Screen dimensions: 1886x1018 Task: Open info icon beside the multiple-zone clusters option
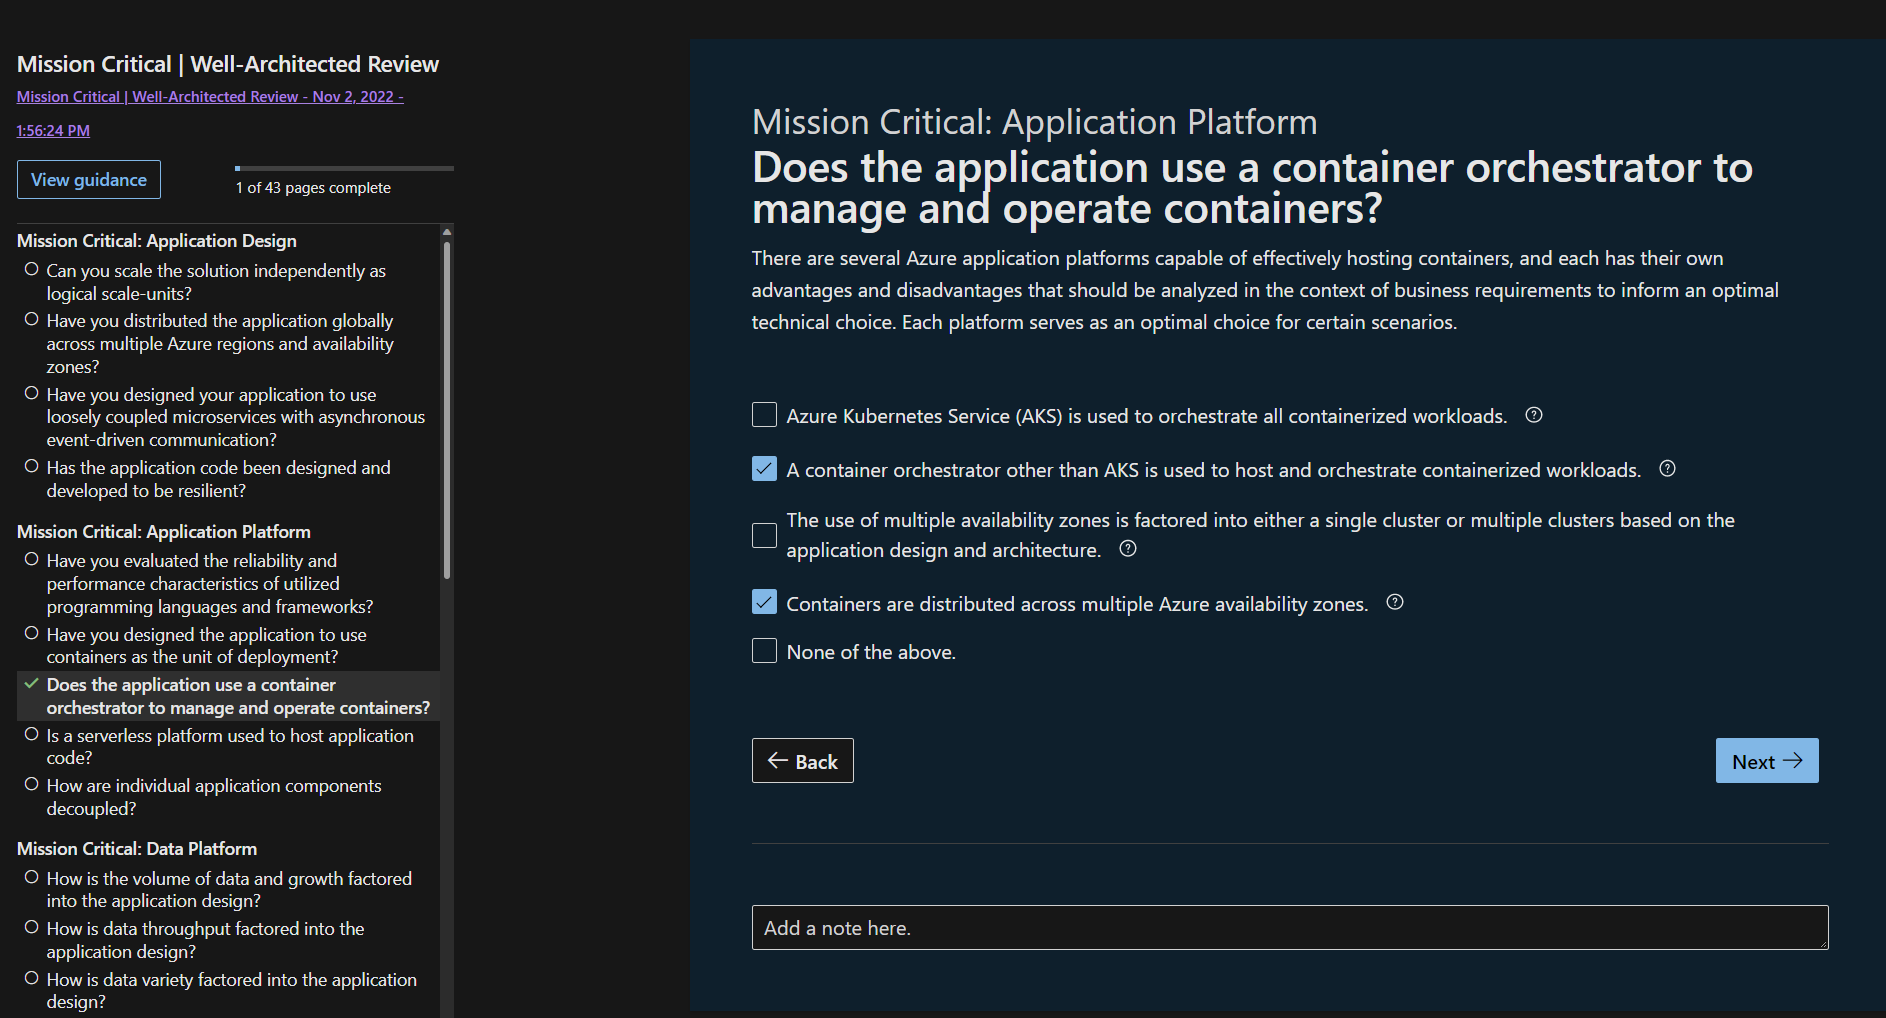pos(1128,549)
